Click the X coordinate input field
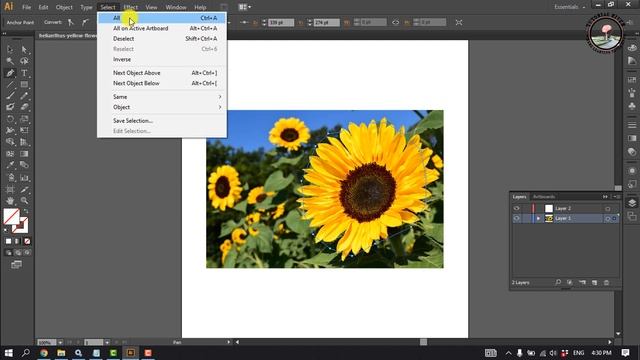This screenshot has height=360, width=640. tap(281, 22)
